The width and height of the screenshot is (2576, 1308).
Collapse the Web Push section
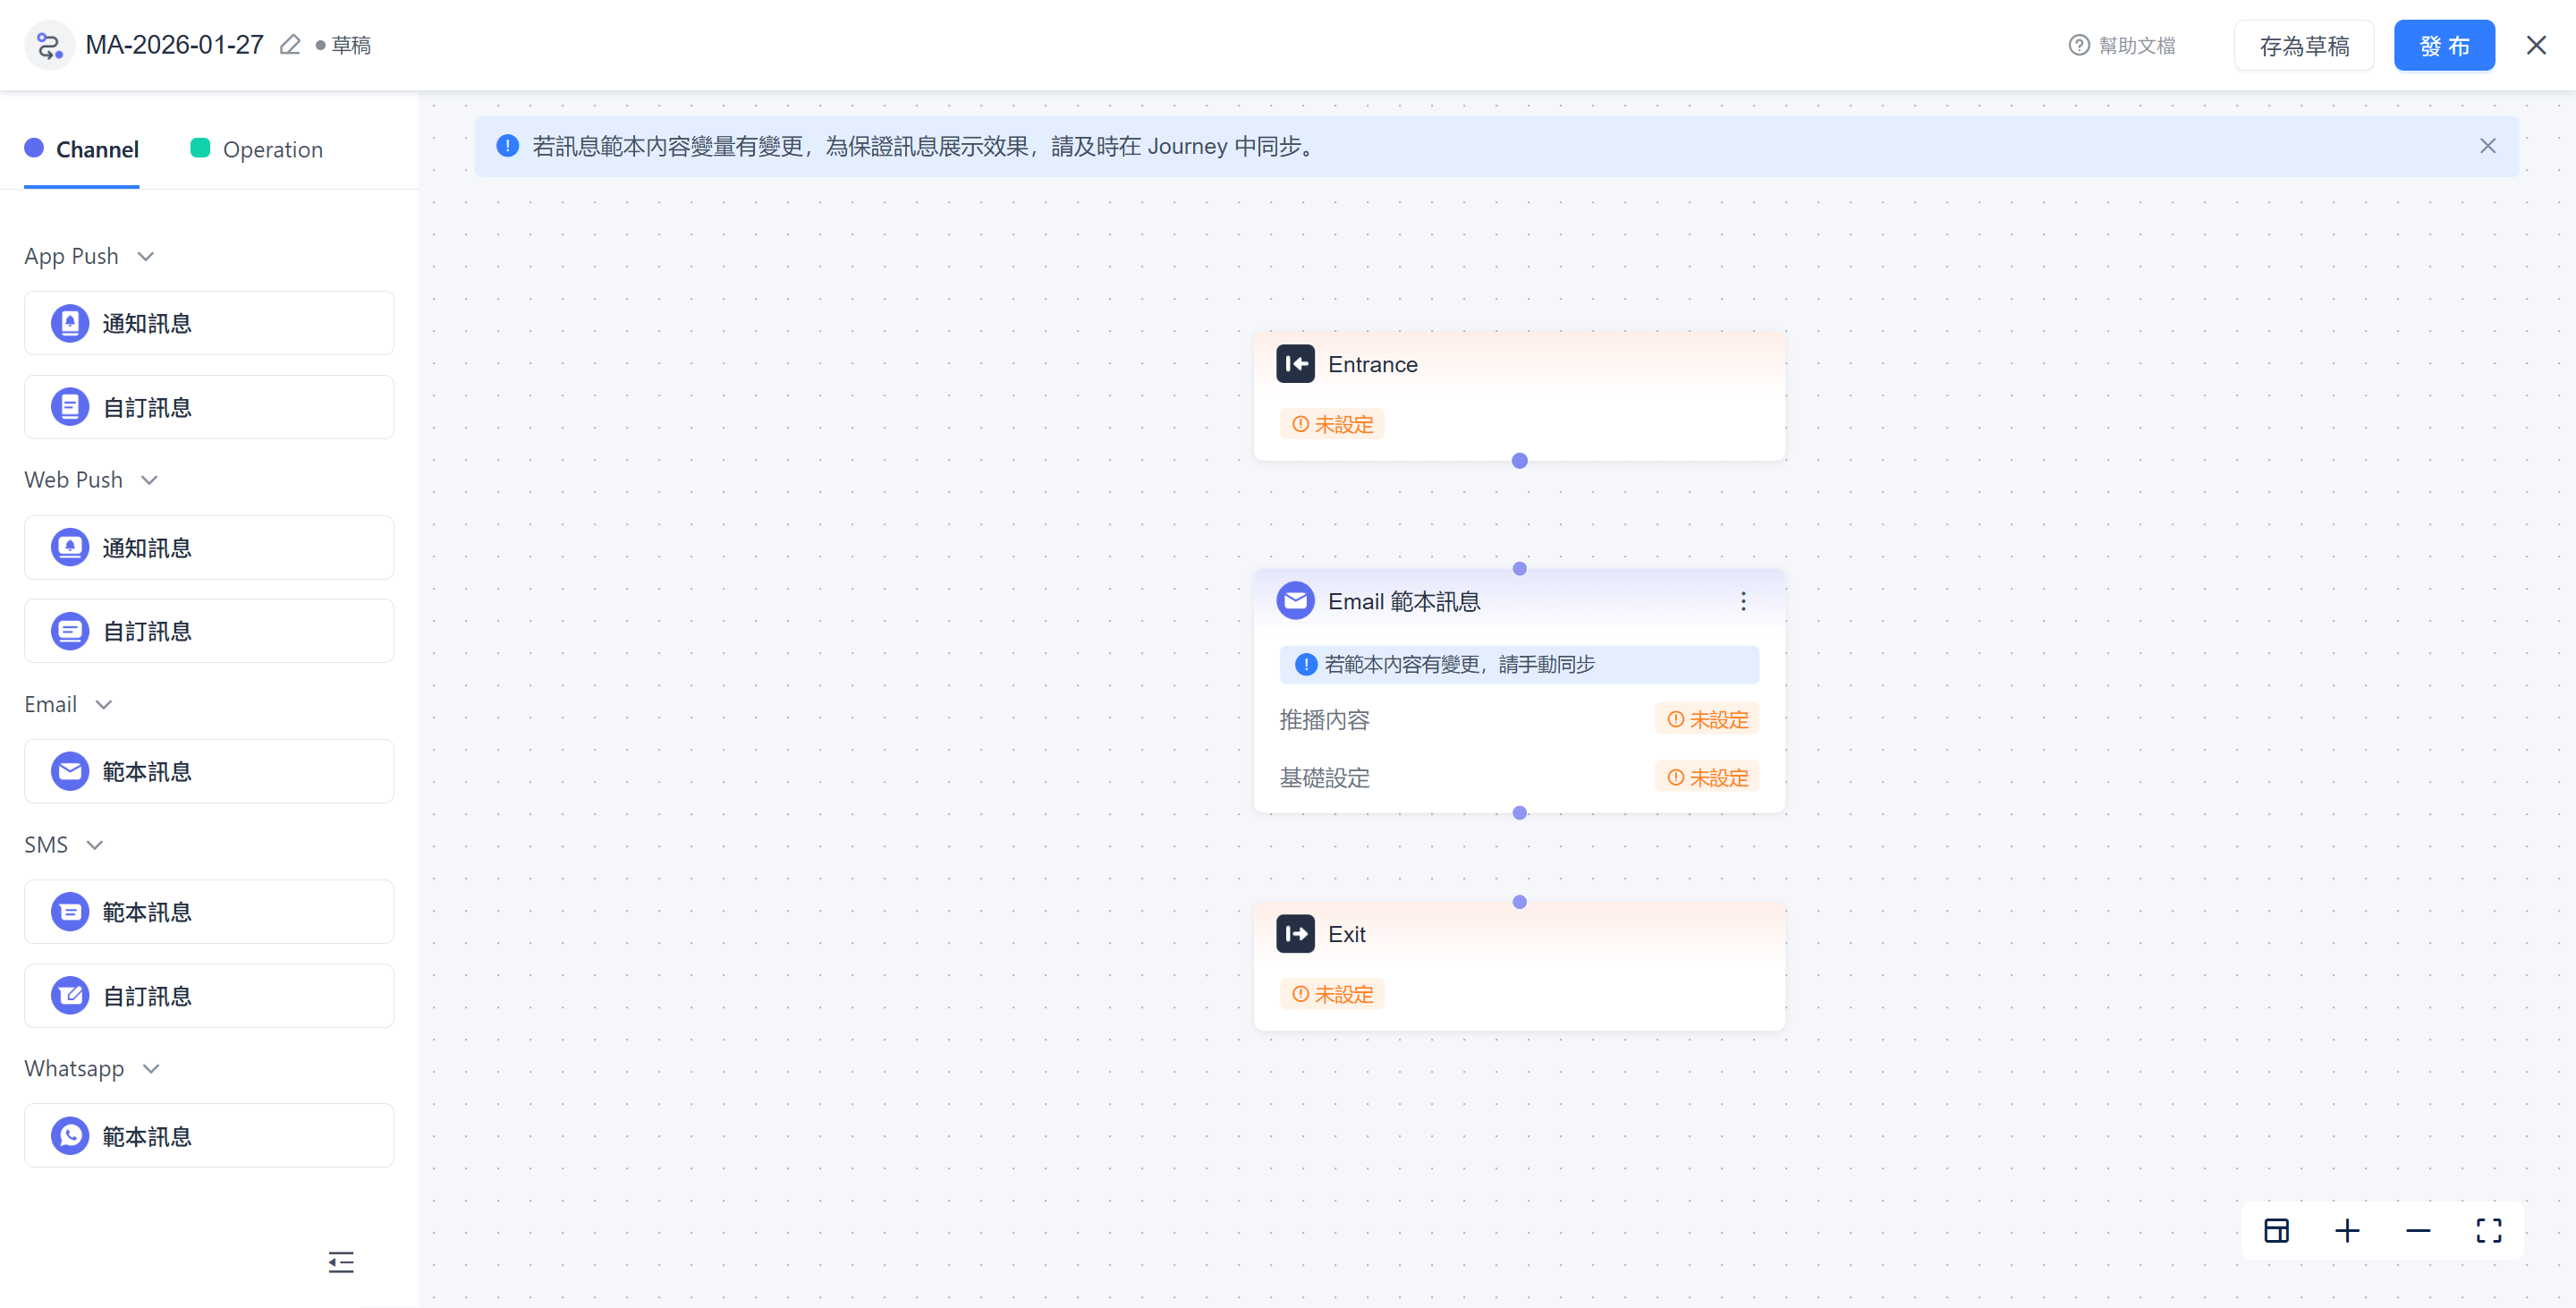(x=150, y=480)
